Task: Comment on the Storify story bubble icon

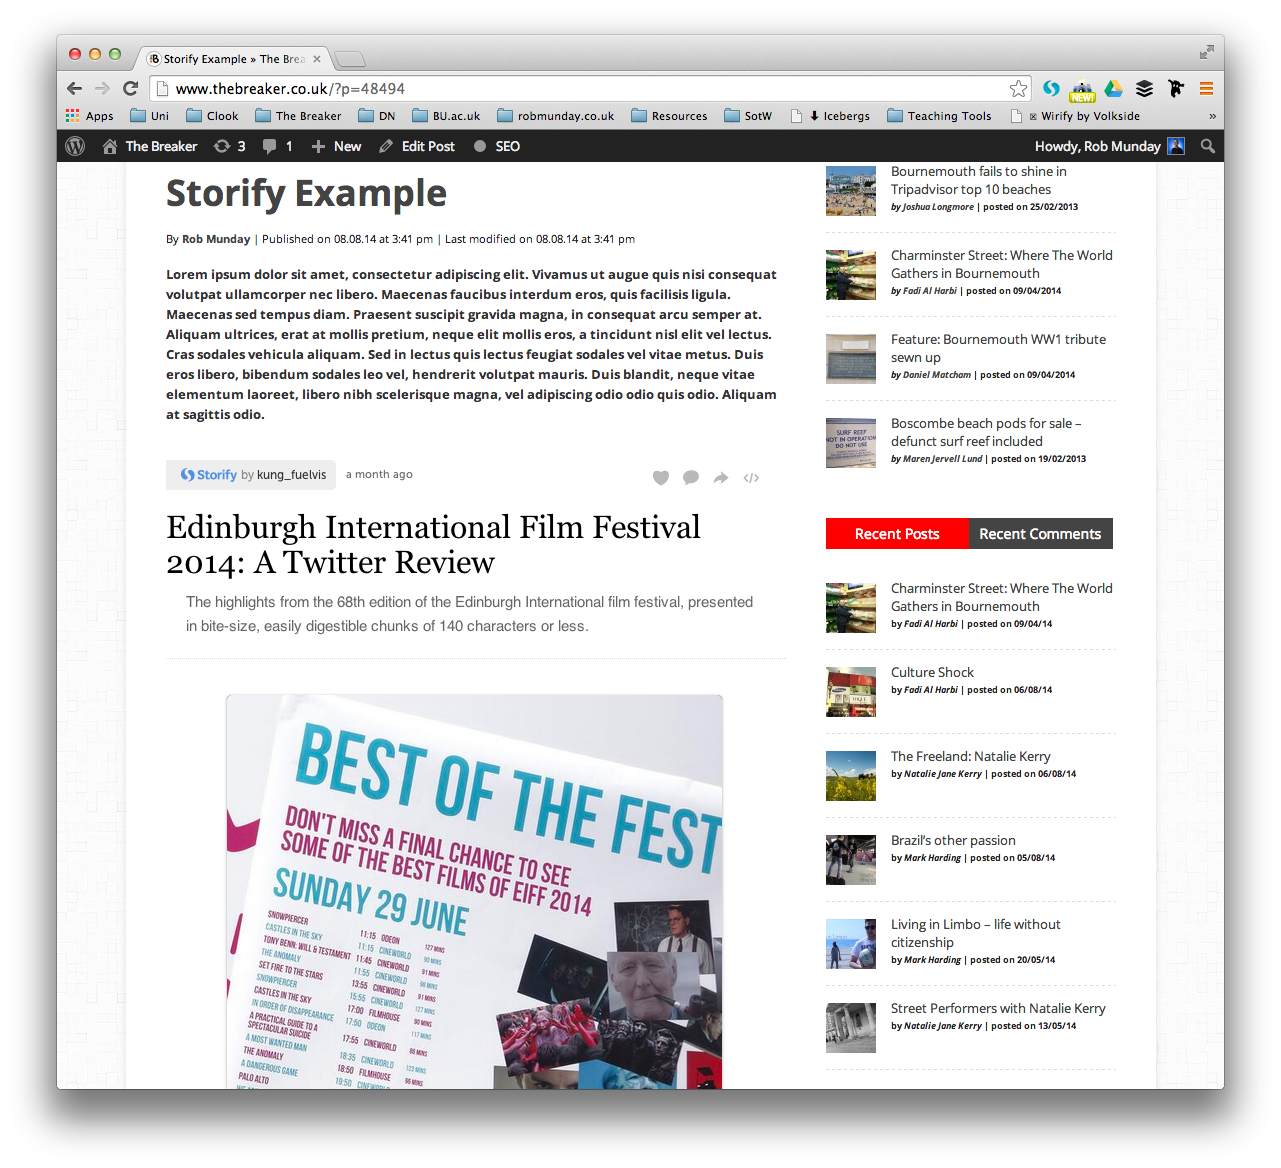Action: [x=691, y=478]
